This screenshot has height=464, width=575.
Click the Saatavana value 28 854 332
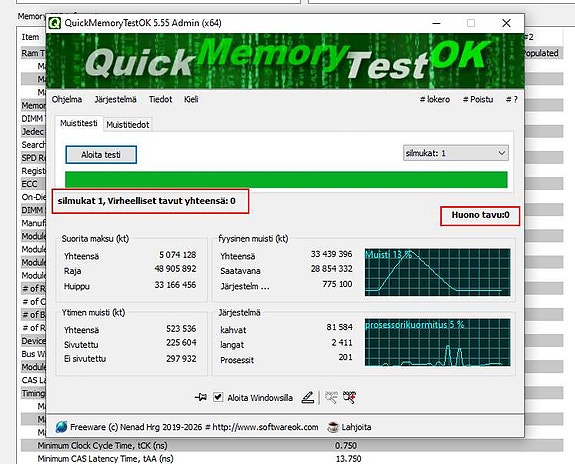point(331,269)
